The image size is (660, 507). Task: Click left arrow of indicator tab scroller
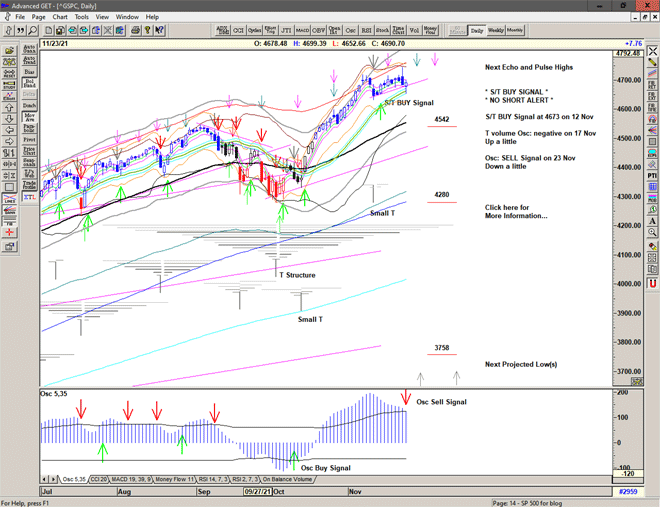[44, 481]
